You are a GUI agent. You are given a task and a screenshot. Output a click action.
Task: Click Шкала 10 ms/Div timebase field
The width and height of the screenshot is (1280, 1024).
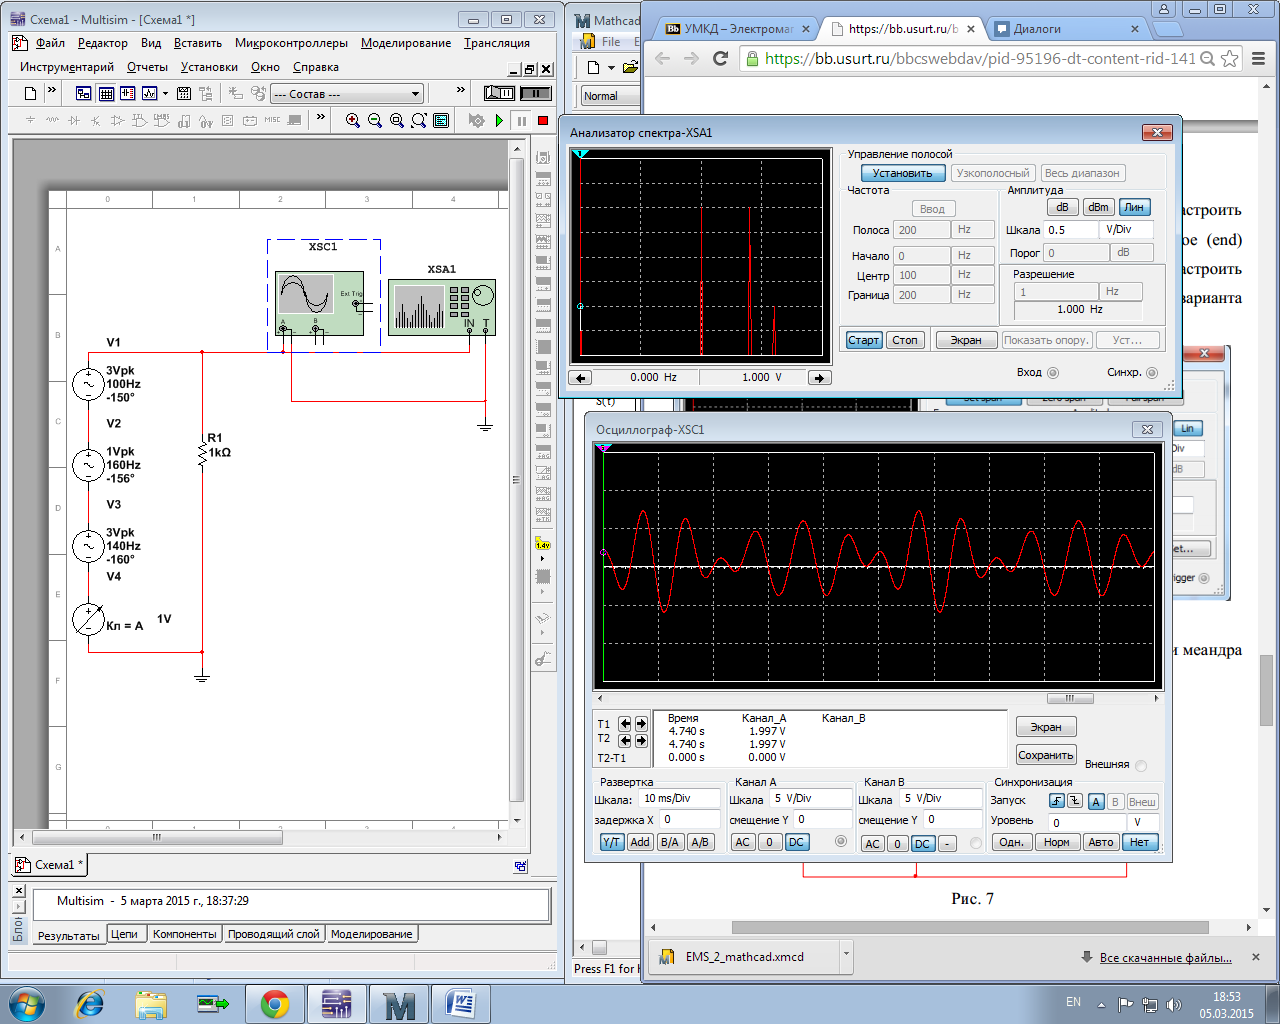click(679, 799)
